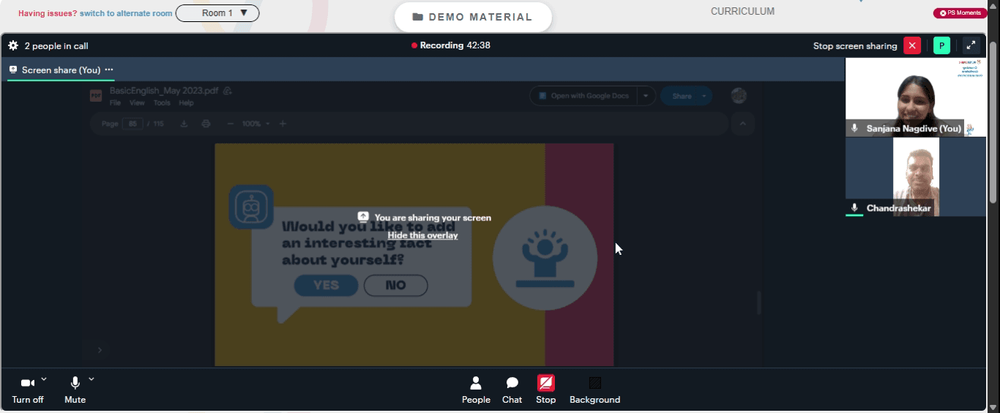Click switch to alternate room link
The width and height of the screenshot is (1000, 413).
tap(126, 13)
